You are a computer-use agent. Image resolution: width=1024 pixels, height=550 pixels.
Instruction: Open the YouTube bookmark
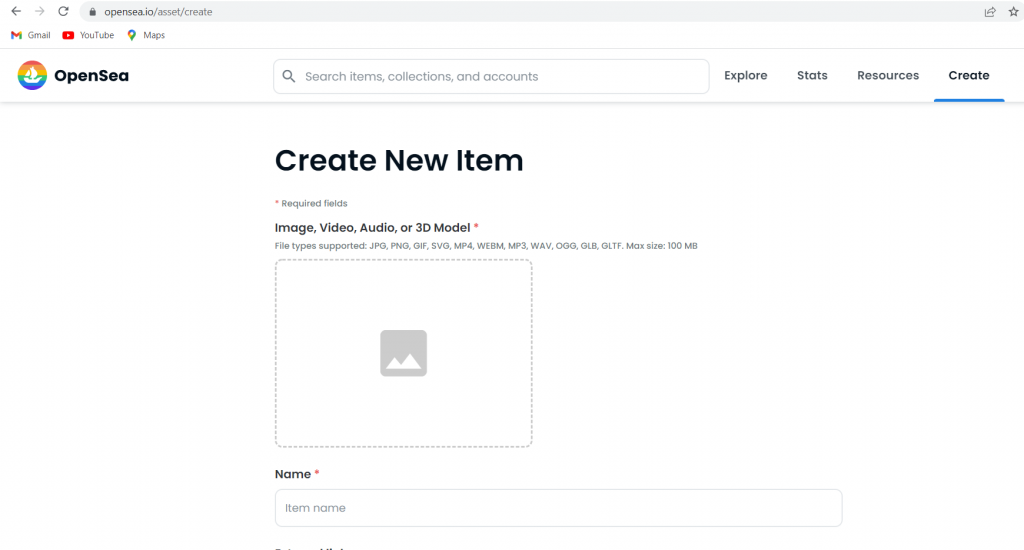tap(88, 35)
